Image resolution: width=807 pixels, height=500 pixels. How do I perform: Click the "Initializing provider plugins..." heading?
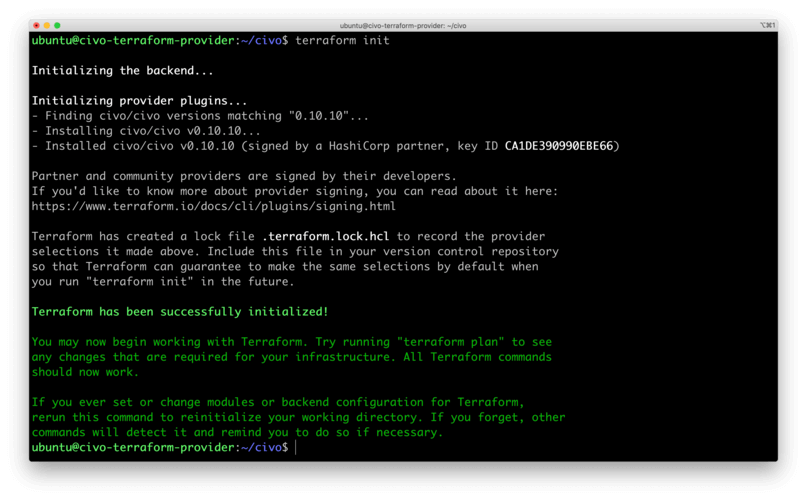[x=139, y=101]
